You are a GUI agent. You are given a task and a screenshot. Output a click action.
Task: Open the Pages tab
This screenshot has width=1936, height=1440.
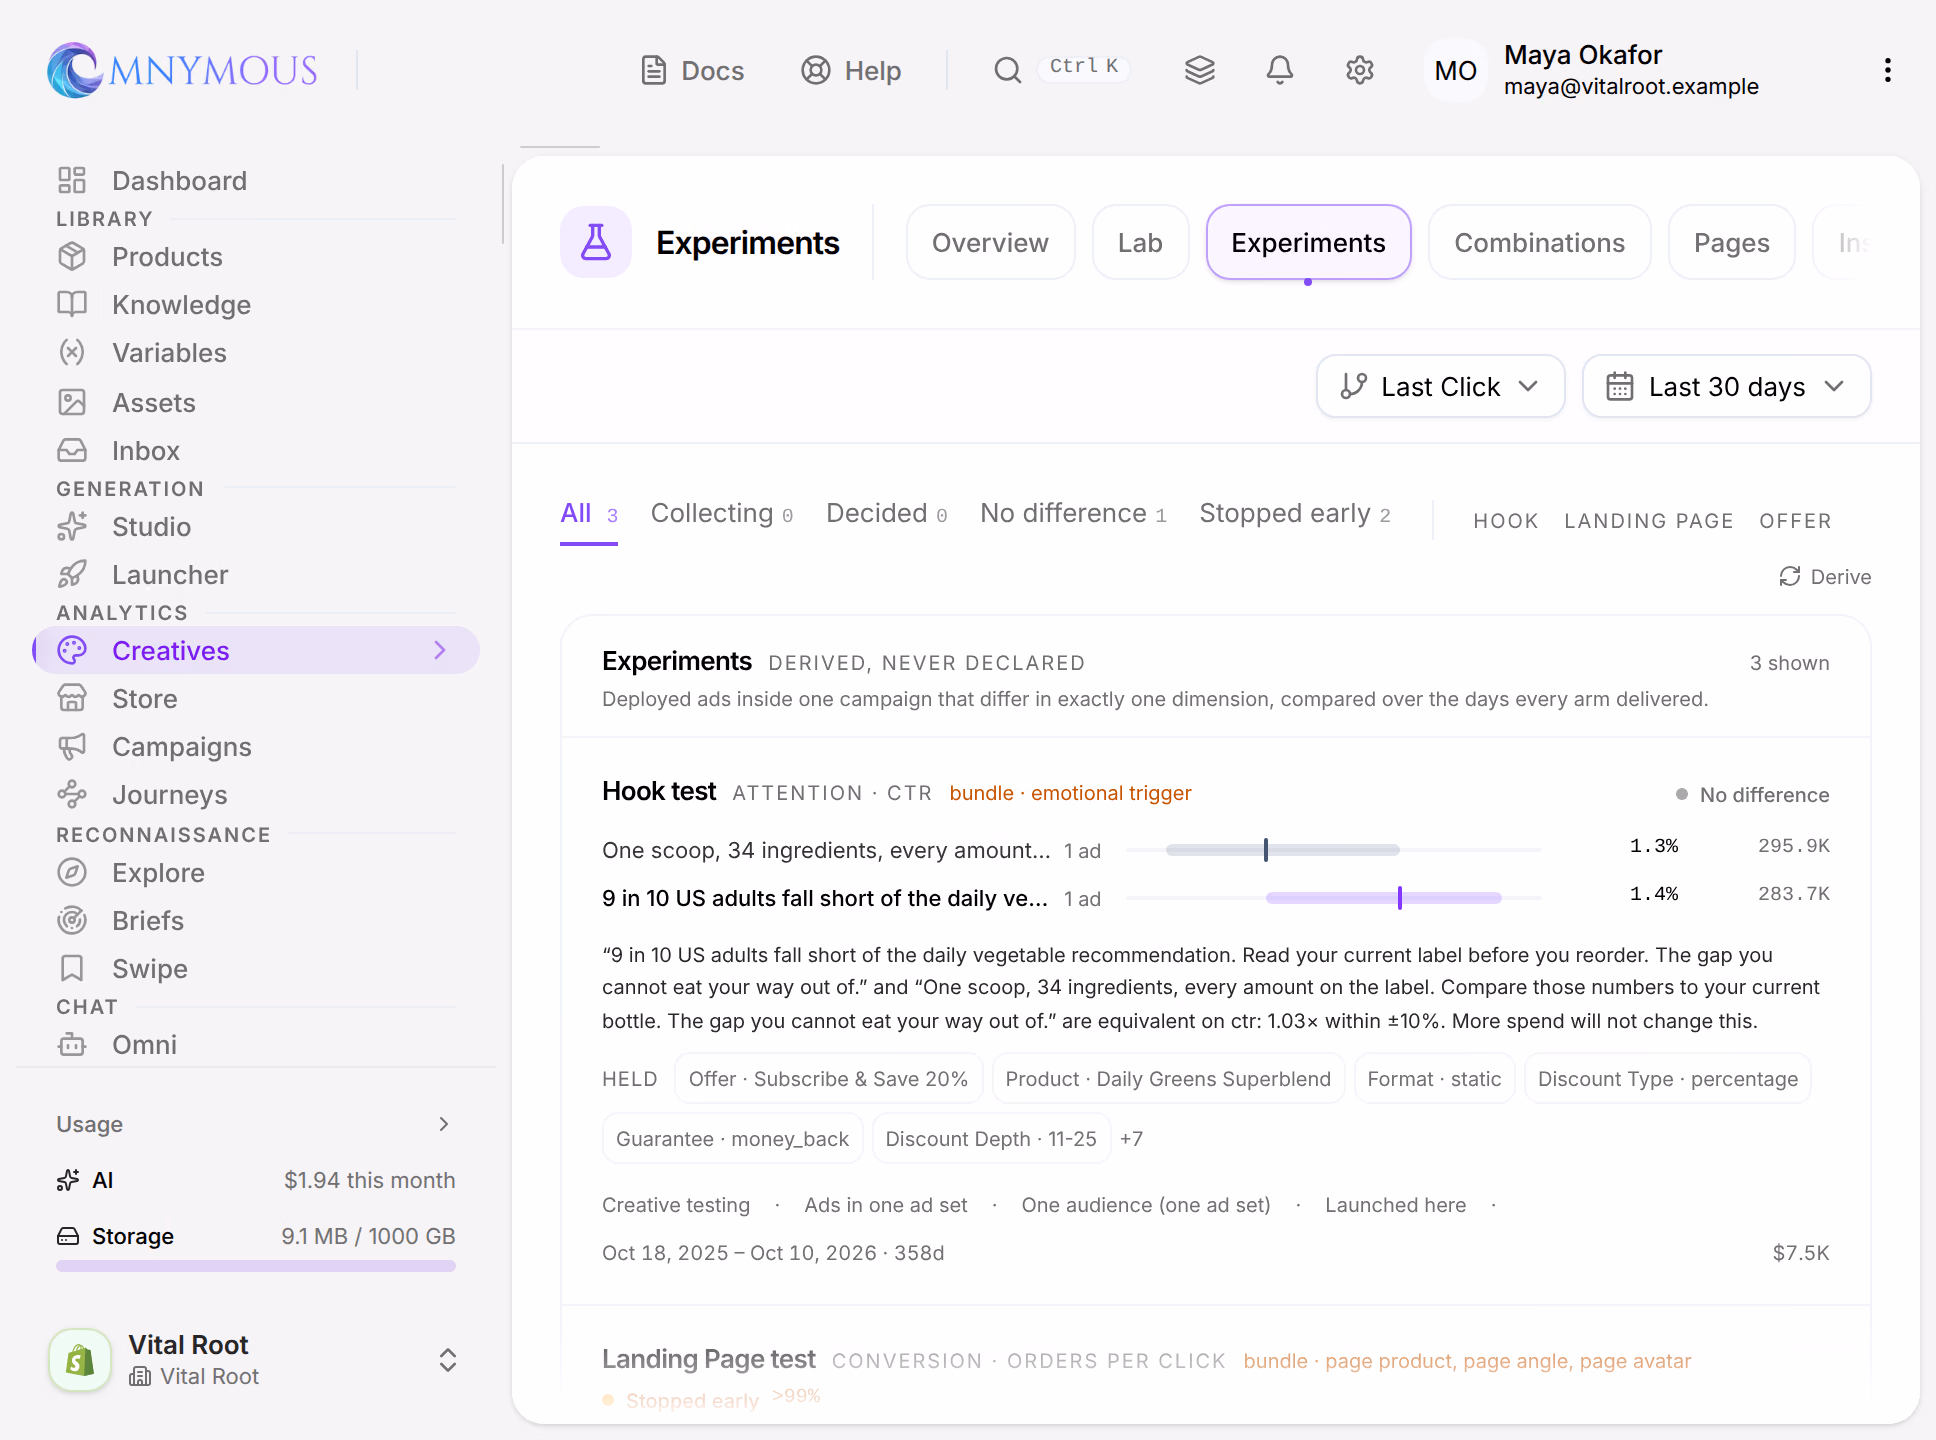coord(1731,243)
